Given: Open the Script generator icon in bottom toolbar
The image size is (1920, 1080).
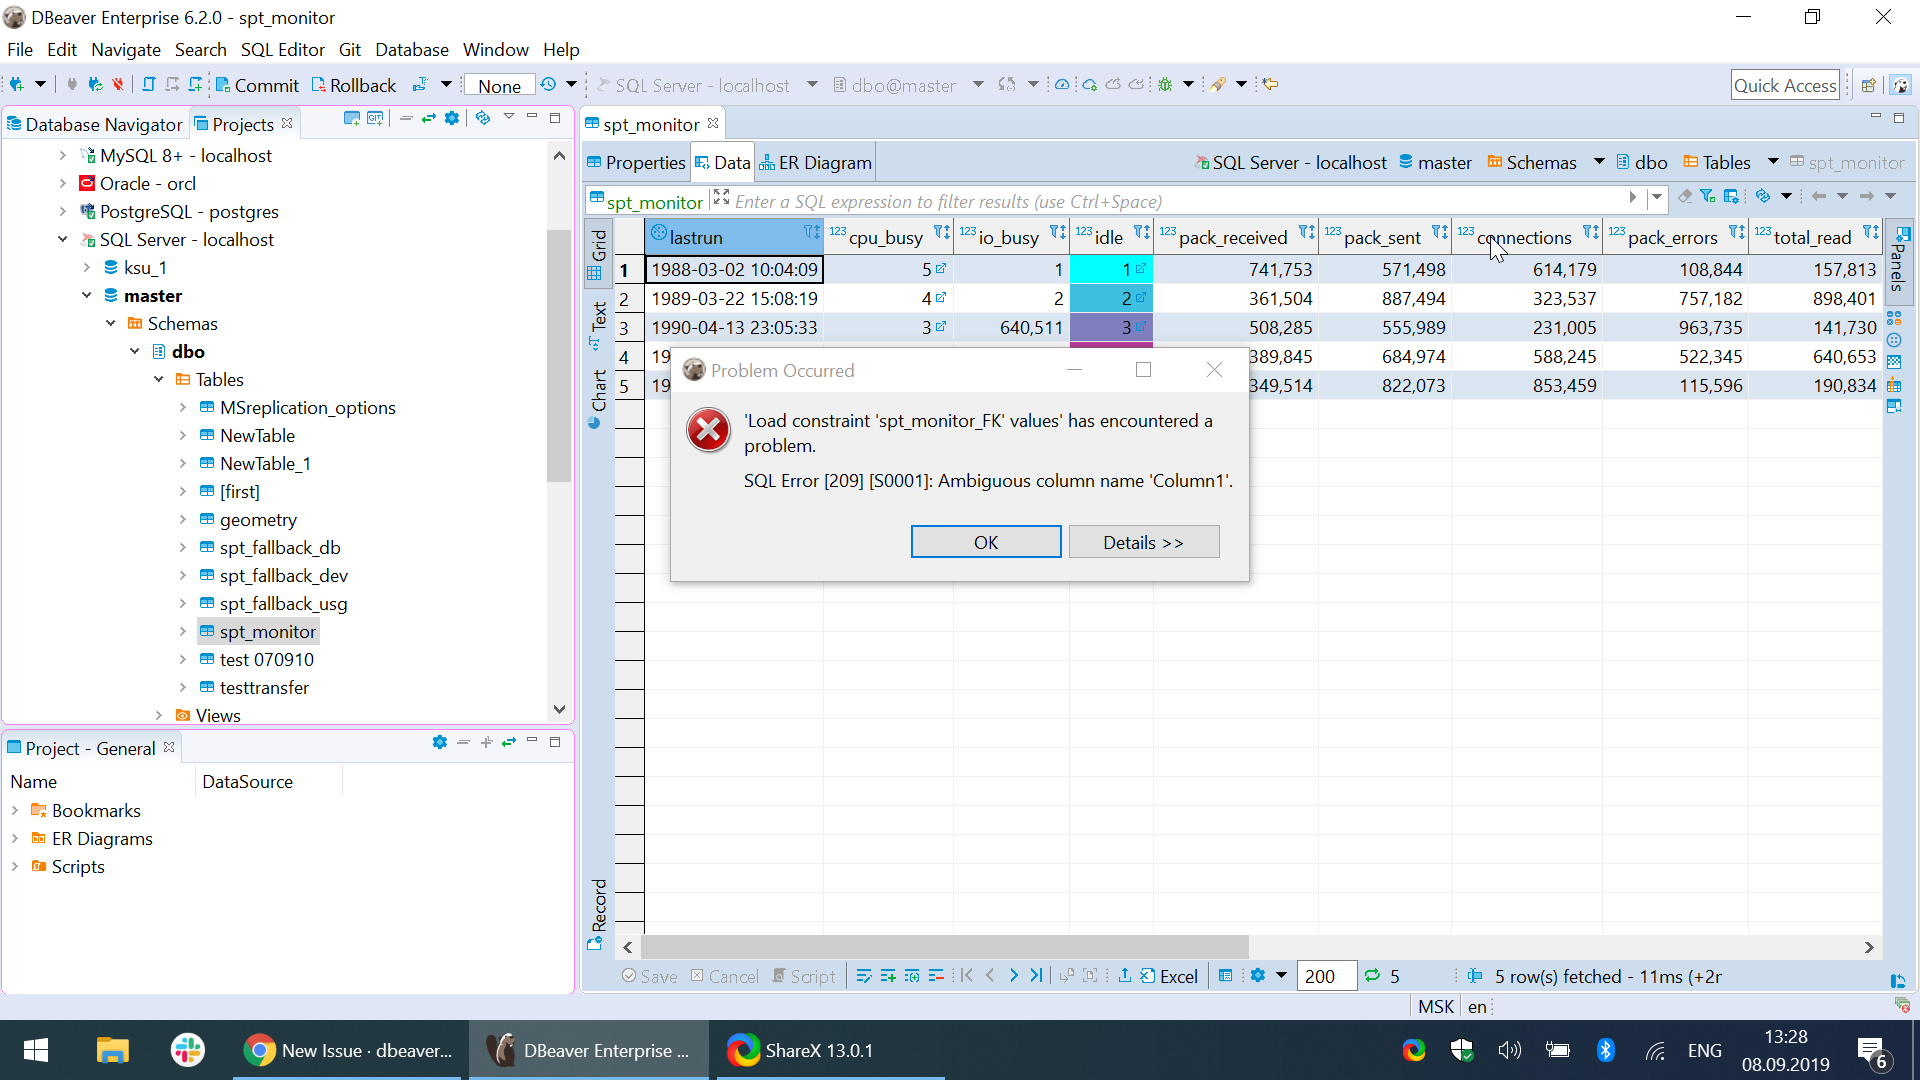Looking at the screenshot, I should pyautogui.click(x=803, y=976).
